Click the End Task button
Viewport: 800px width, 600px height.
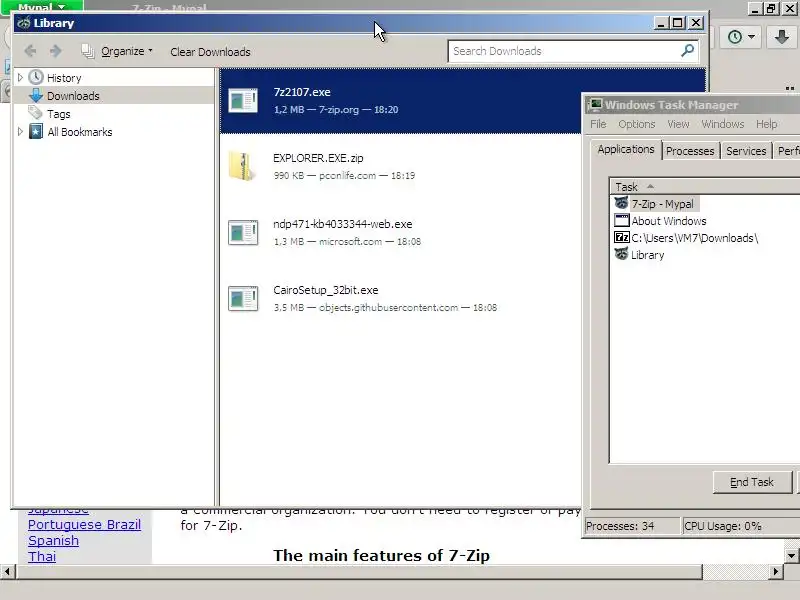pyautogui.click(x=752, y=482)
